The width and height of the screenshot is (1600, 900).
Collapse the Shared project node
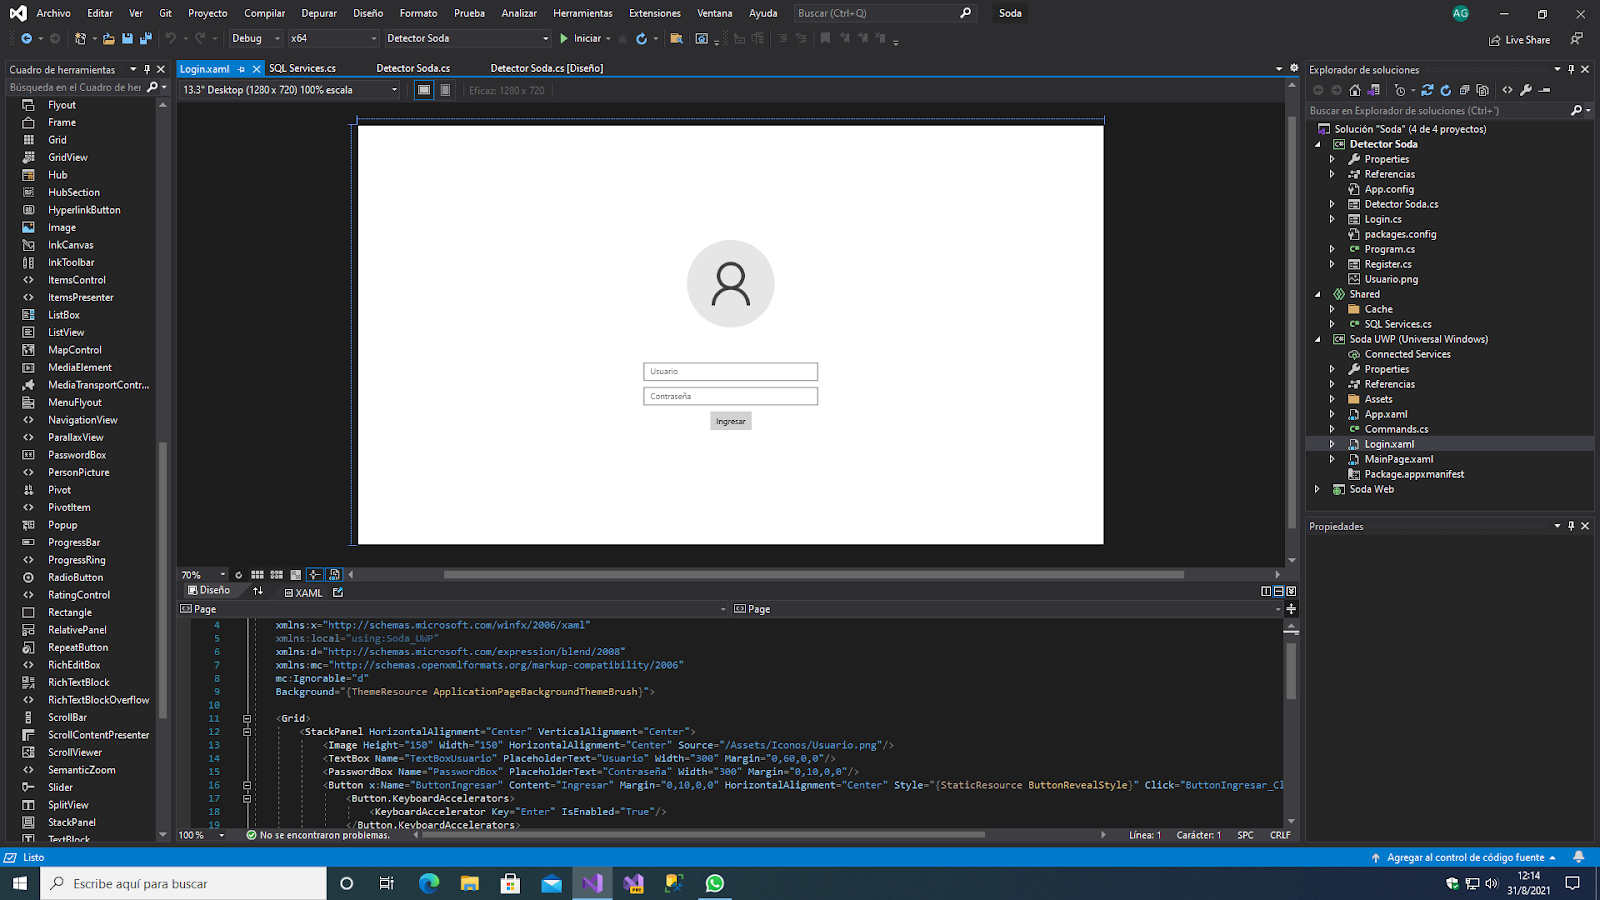pyautogui.click(x=1317, y=294)
